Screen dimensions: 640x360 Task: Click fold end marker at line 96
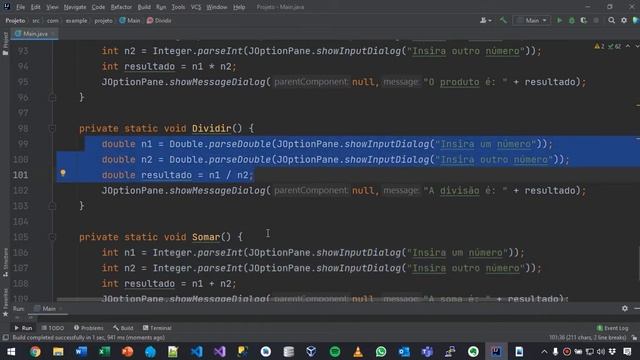pos(52,98)
